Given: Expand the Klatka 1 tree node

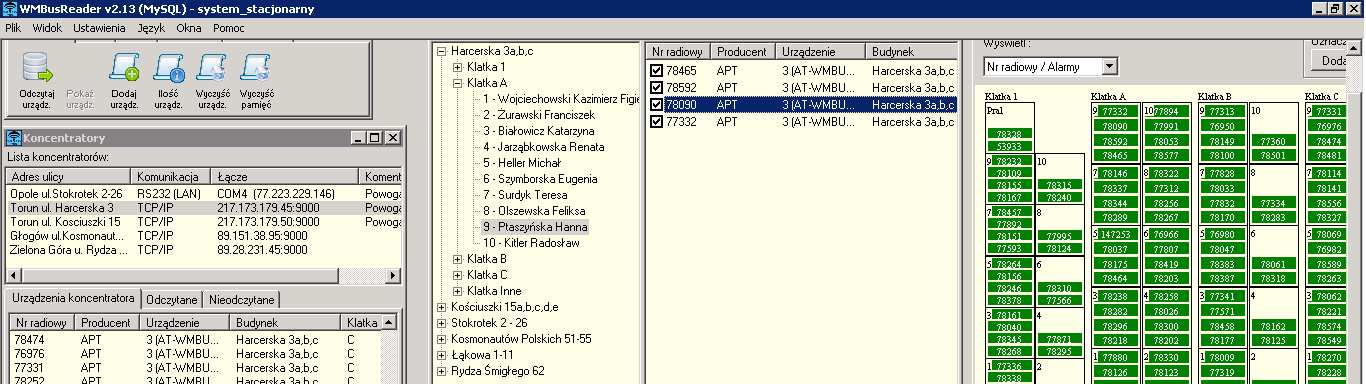Looking at the screenshot, I should tap(457, 67).
